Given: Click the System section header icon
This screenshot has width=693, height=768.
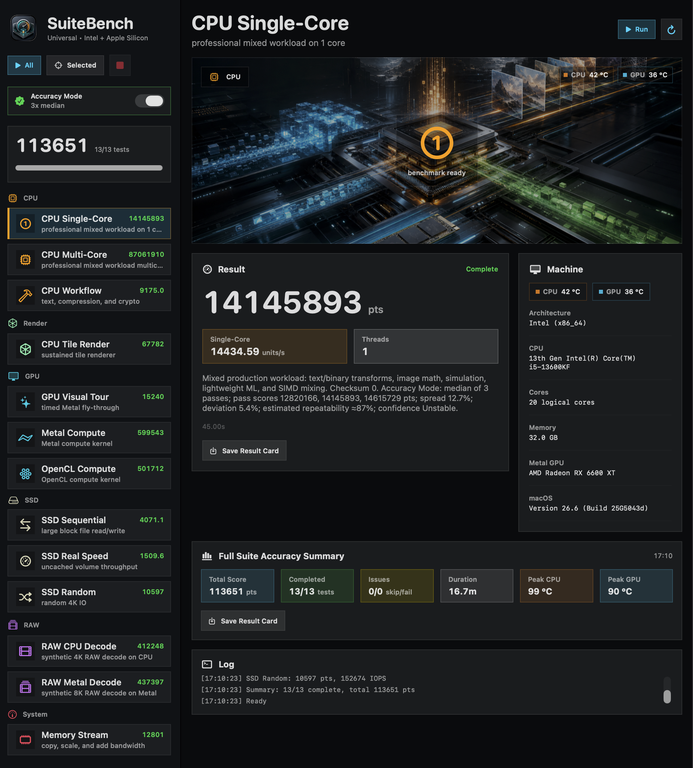Looking at the screenshot, I should [13, 715].
